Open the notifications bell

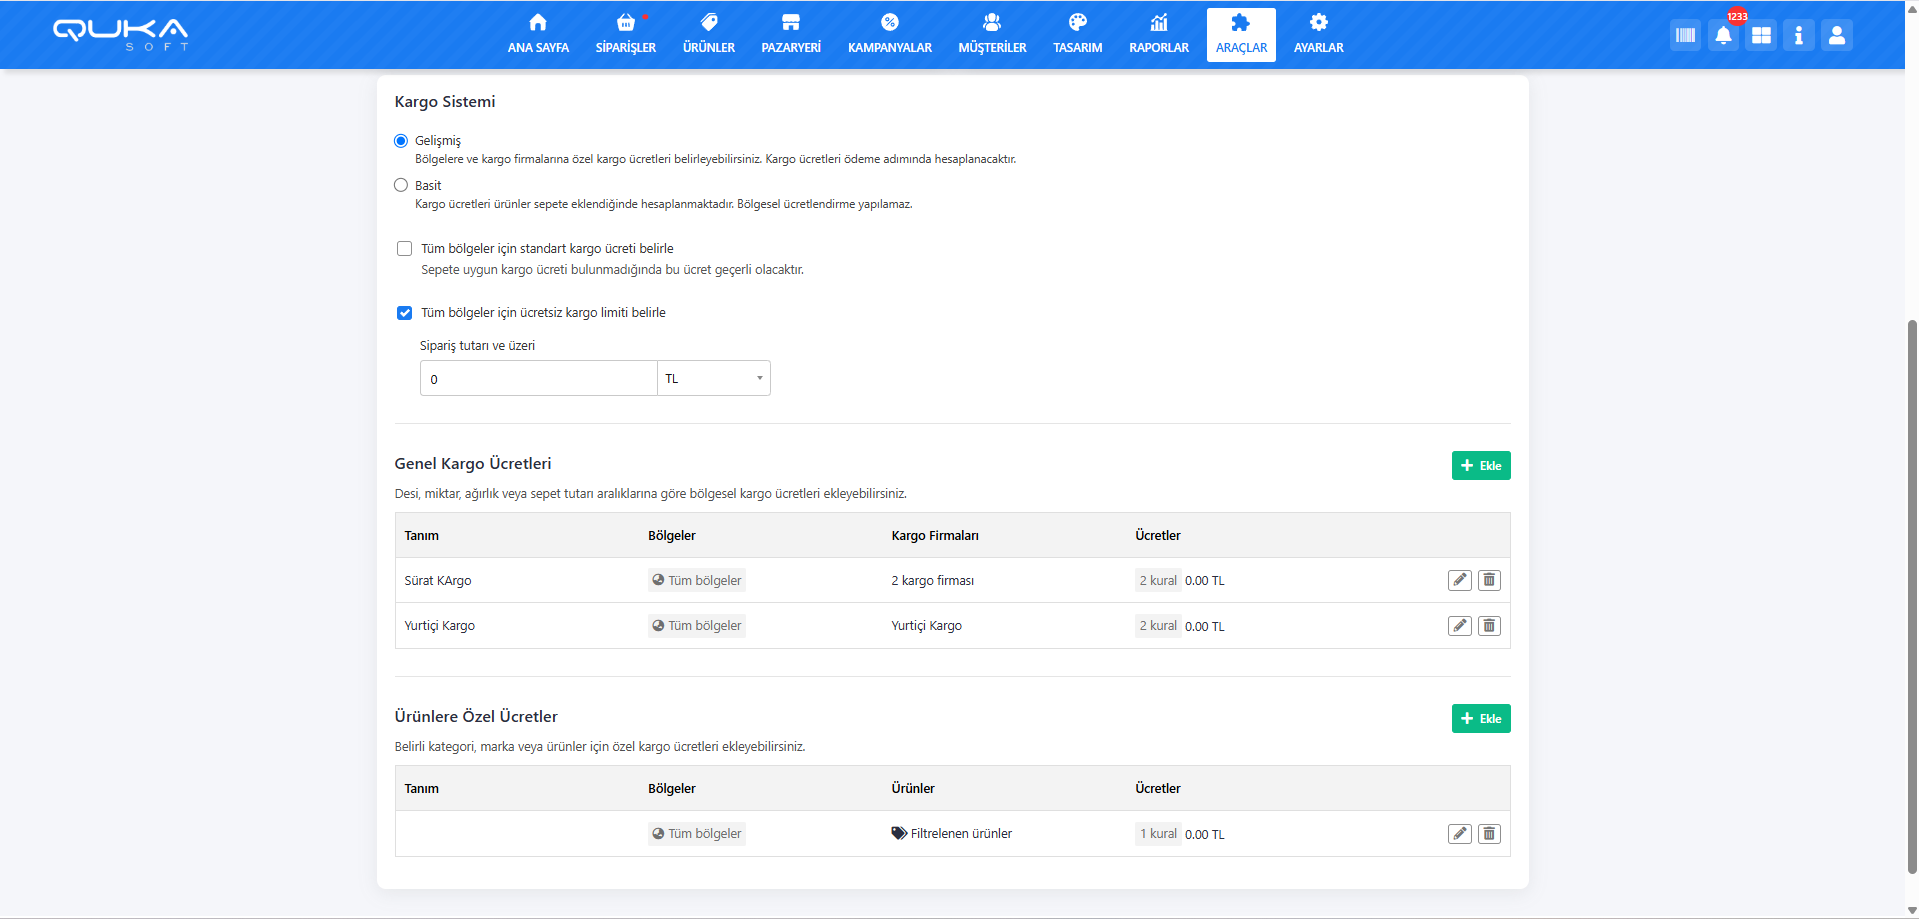coord(1723,36)
